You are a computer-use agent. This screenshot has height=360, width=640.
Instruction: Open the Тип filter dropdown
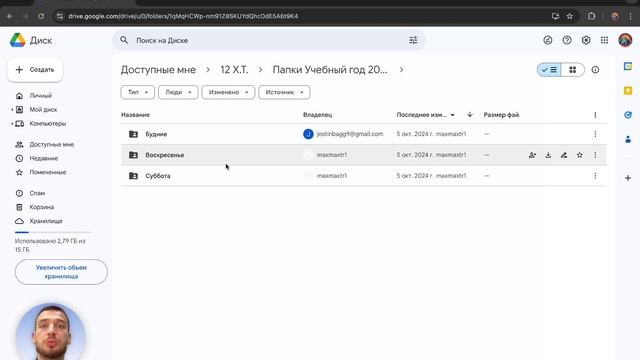(x=138, y=92)
